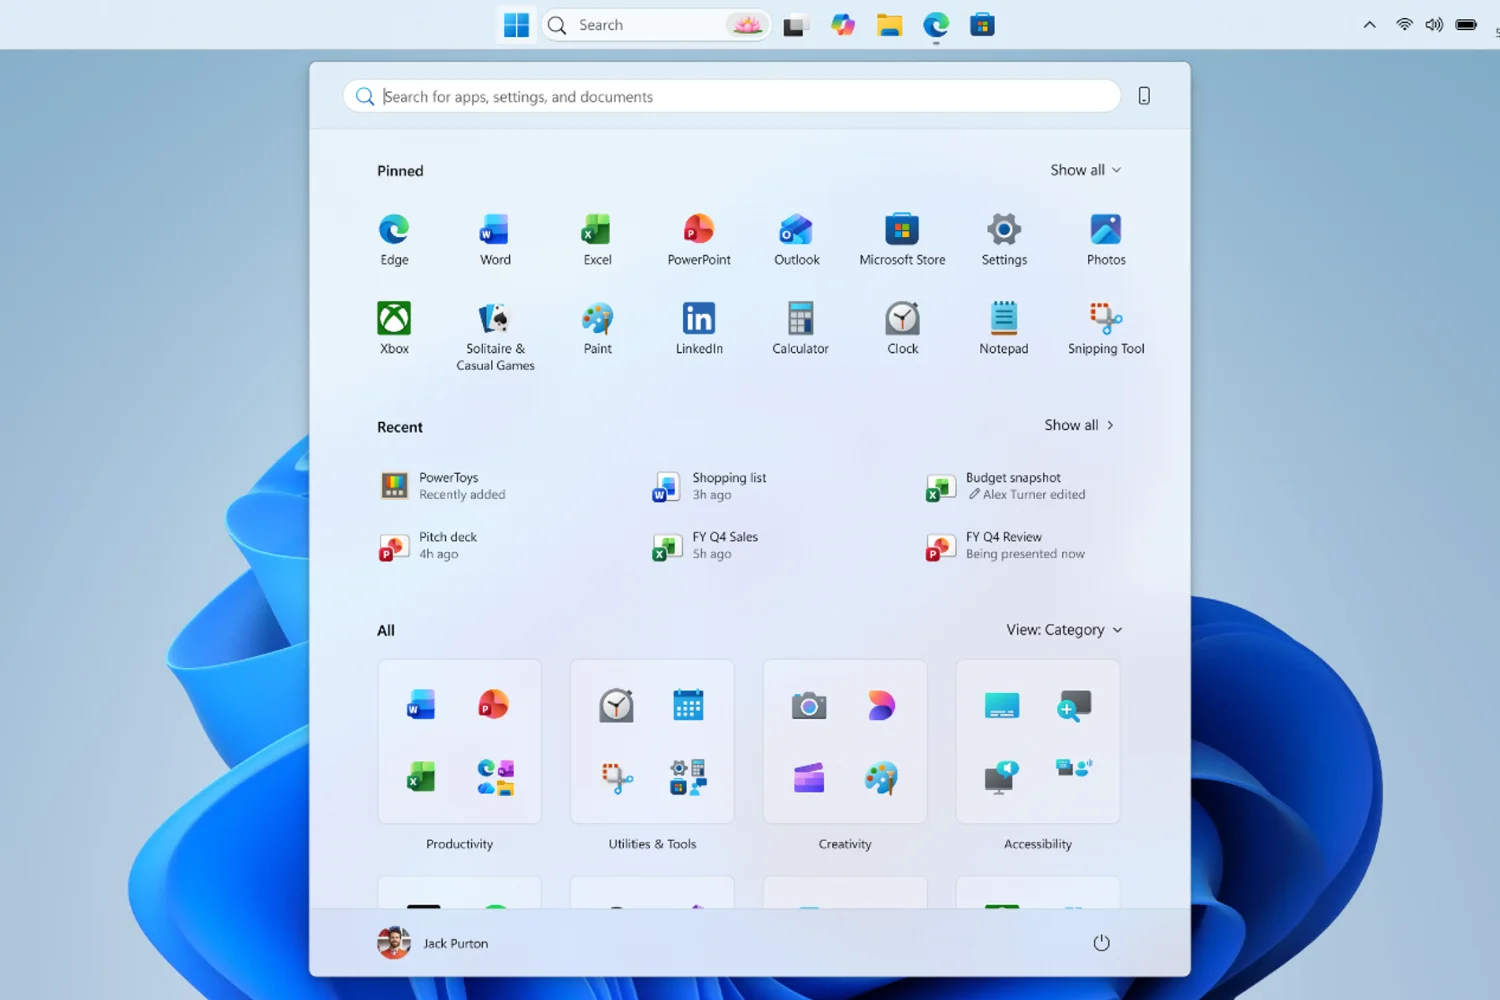Open Clock in the Utilities & Tools category
The height and width of the screenshot is (1000, 1500).
coord(616,705)
